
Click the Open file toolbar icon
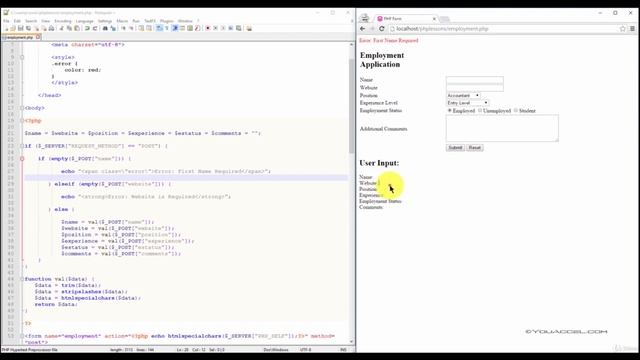[13, 28]
